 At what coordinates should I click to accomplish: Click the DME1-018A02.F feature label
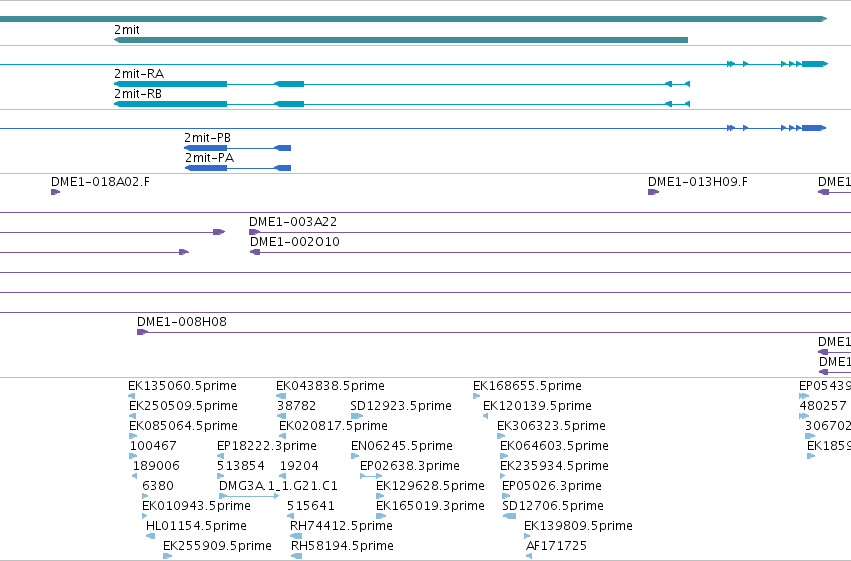pyautogui.click(x=100, y=182)
